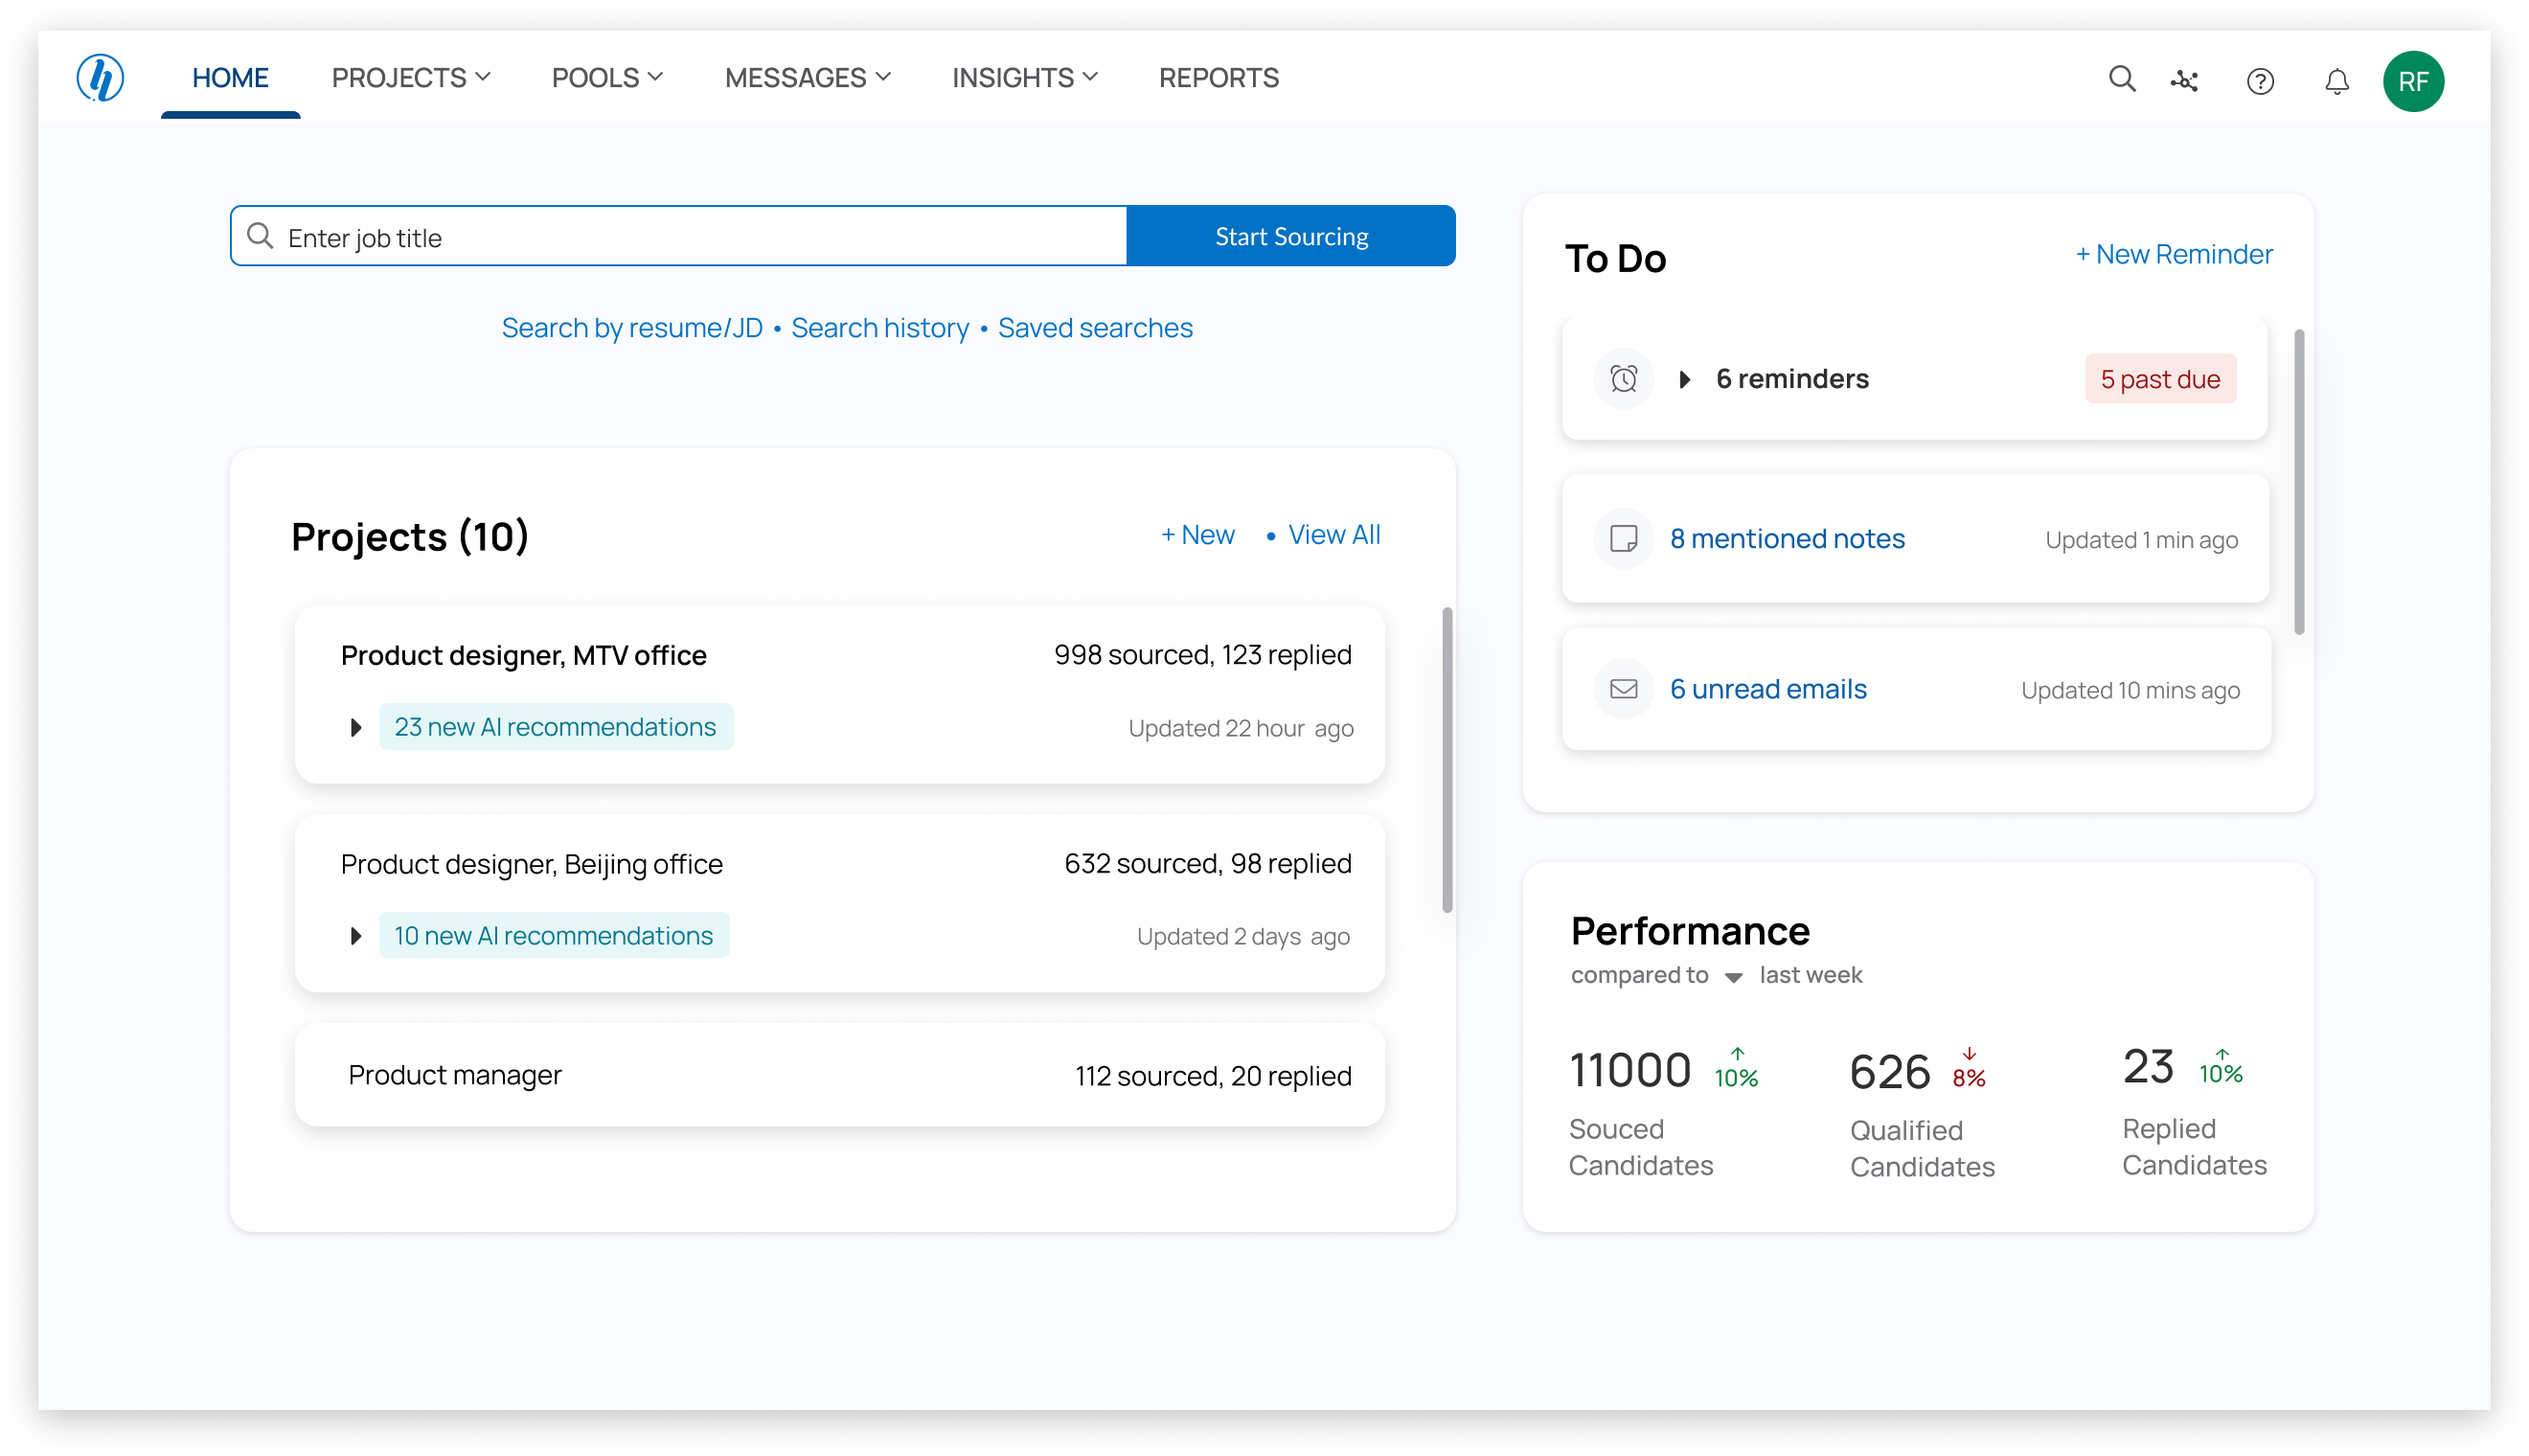Viewport: 2529px width, 1456px height.
Task: Click the unread emails envelope icon
Action: click(x=1623, y=689)
